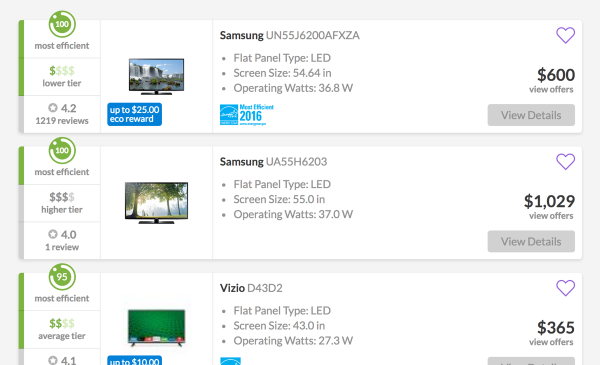Click the 95 efficiency score badge for Vizio
Screen dimensions: 600x365
pyautogui.click(x=62, y=277)
